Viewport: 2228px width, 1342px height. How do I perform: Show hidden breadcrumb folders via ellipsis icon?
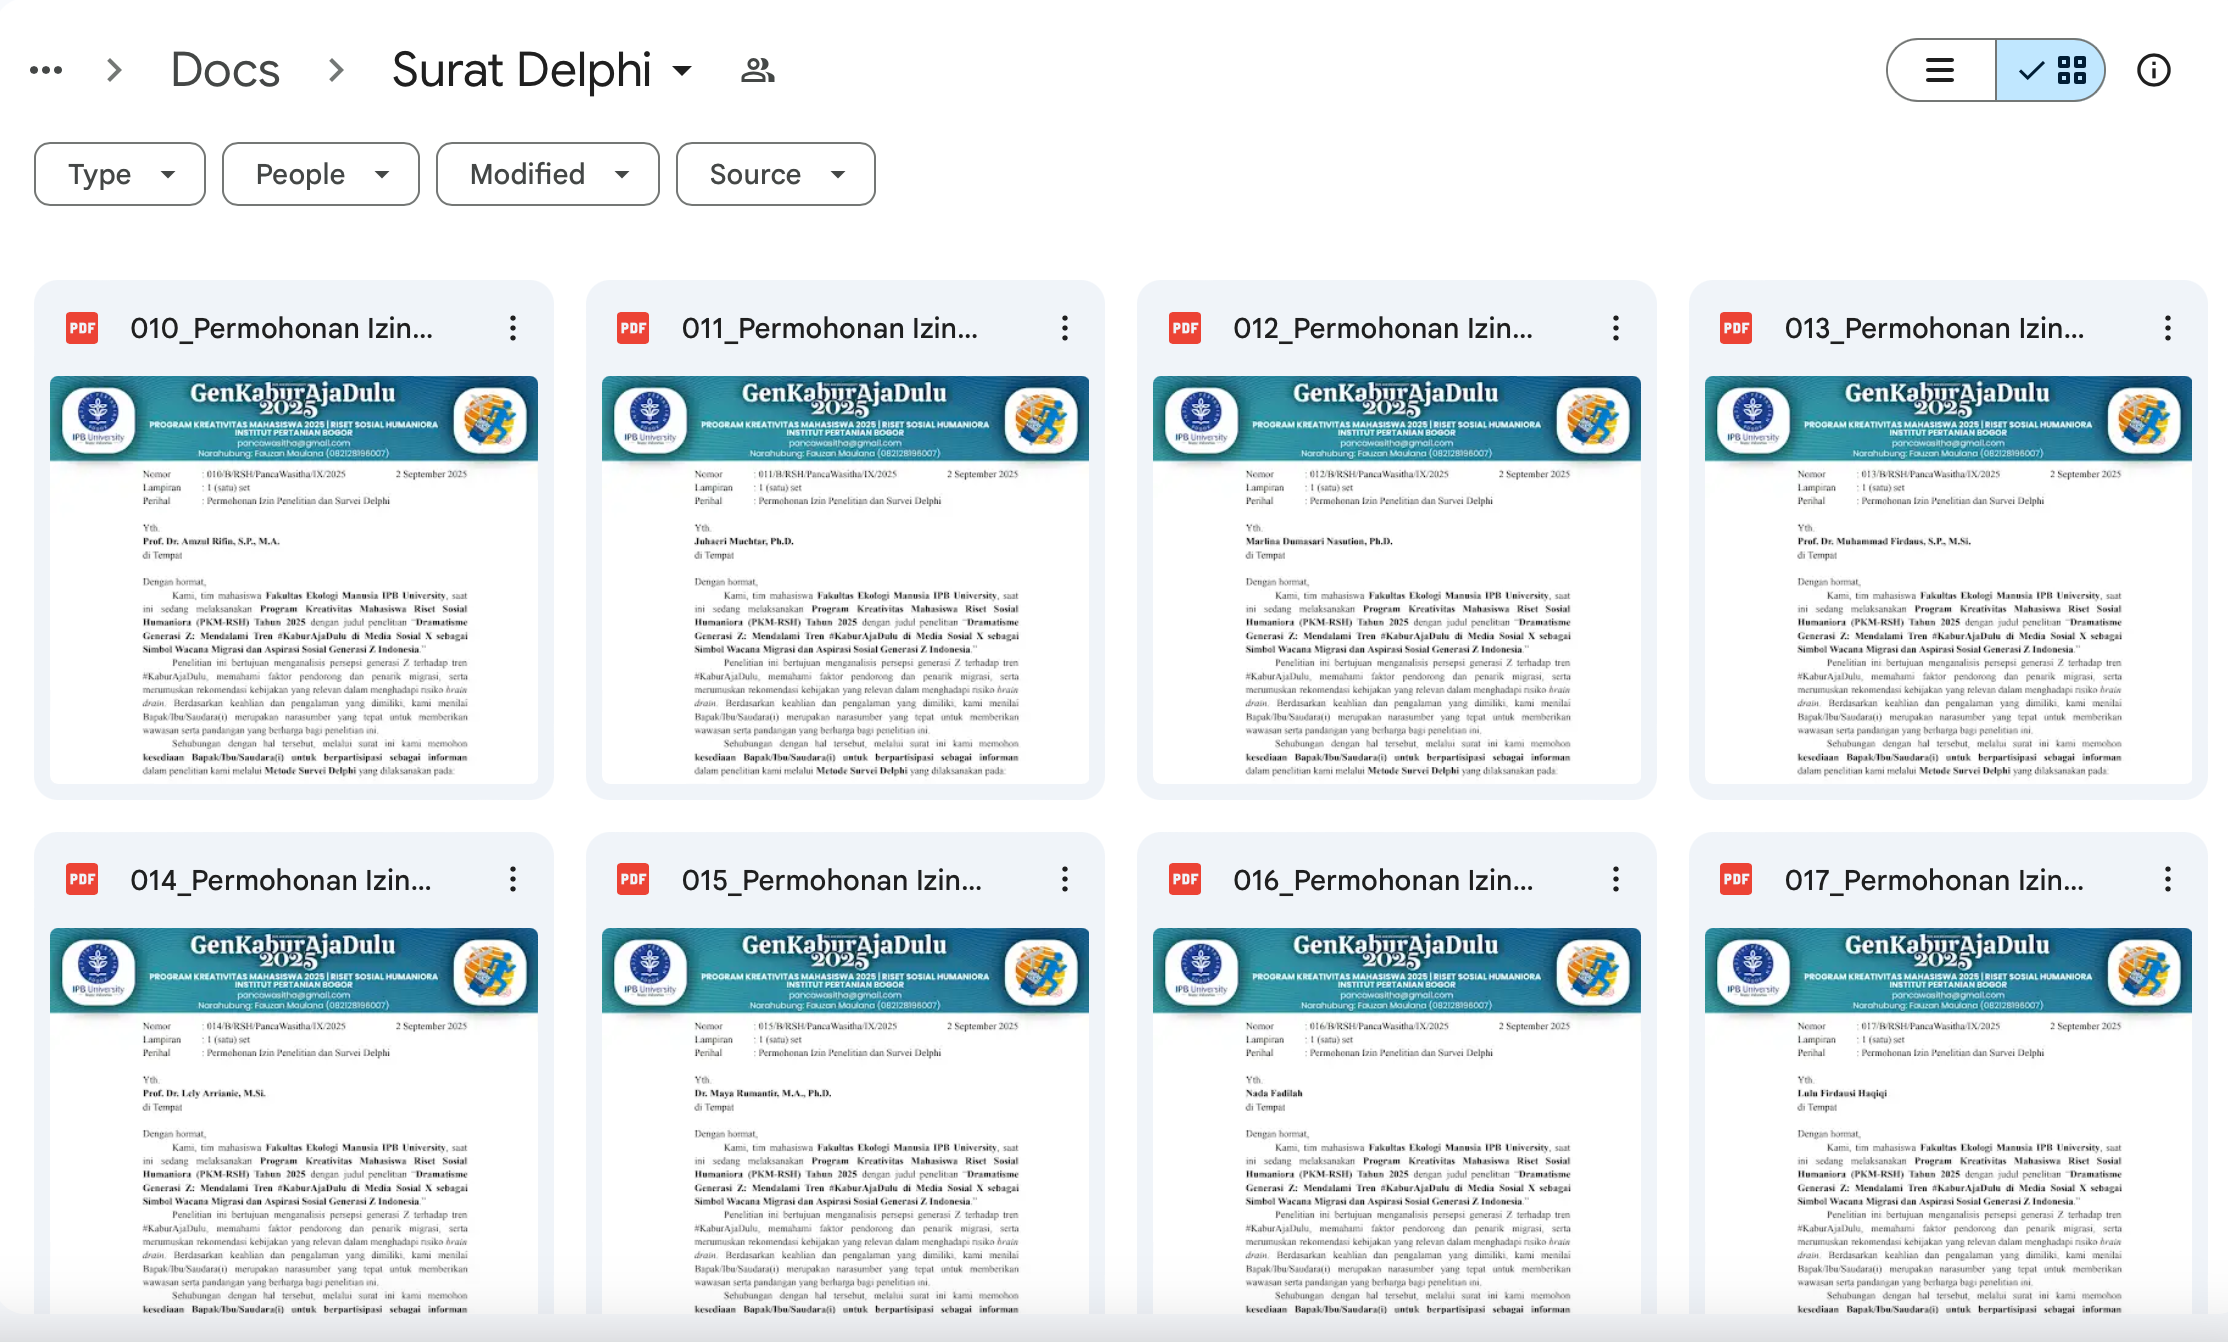tap(46, 70)
